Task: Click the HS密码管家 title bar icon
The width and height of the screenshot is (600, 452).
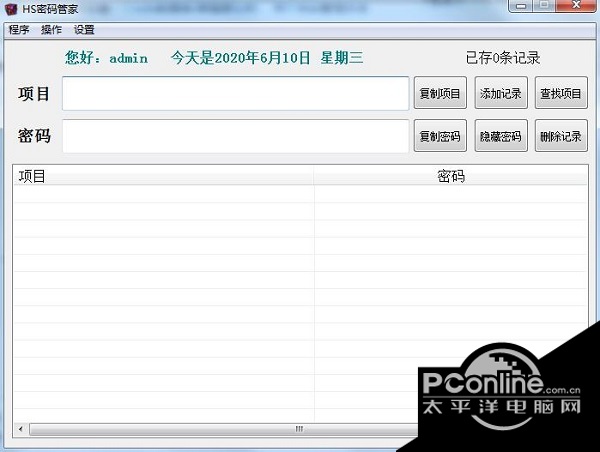Action: click(x=11, y=8)
